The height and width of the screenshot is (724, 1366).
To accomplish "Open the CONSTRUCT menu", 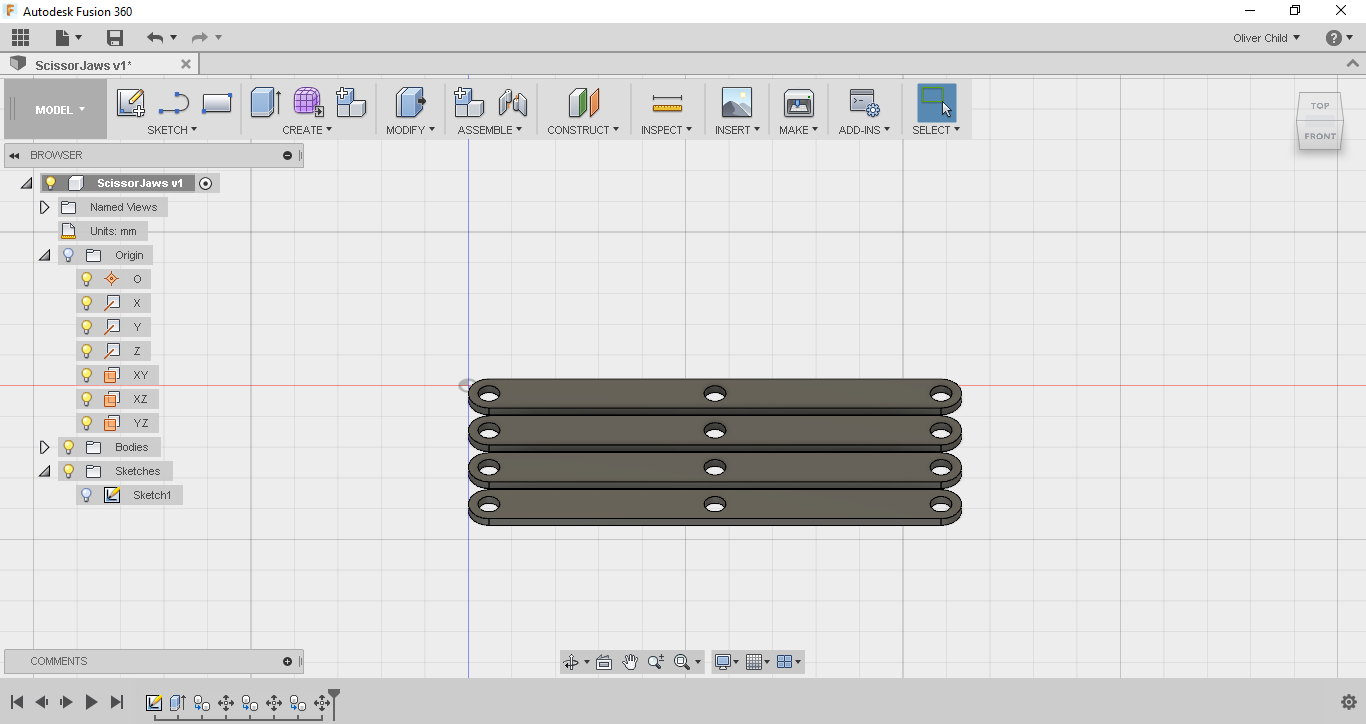I will coord(583,130).
